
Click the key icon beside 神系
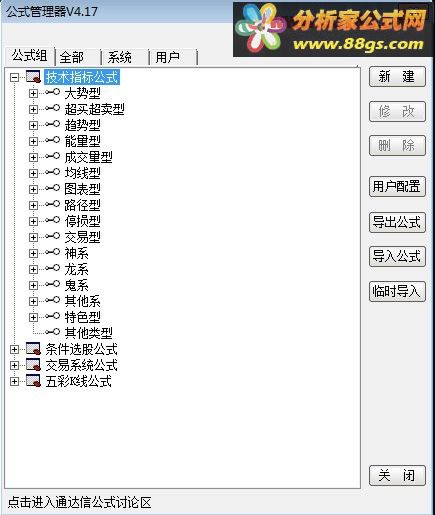pyautogui.click(x=53, y=252)
